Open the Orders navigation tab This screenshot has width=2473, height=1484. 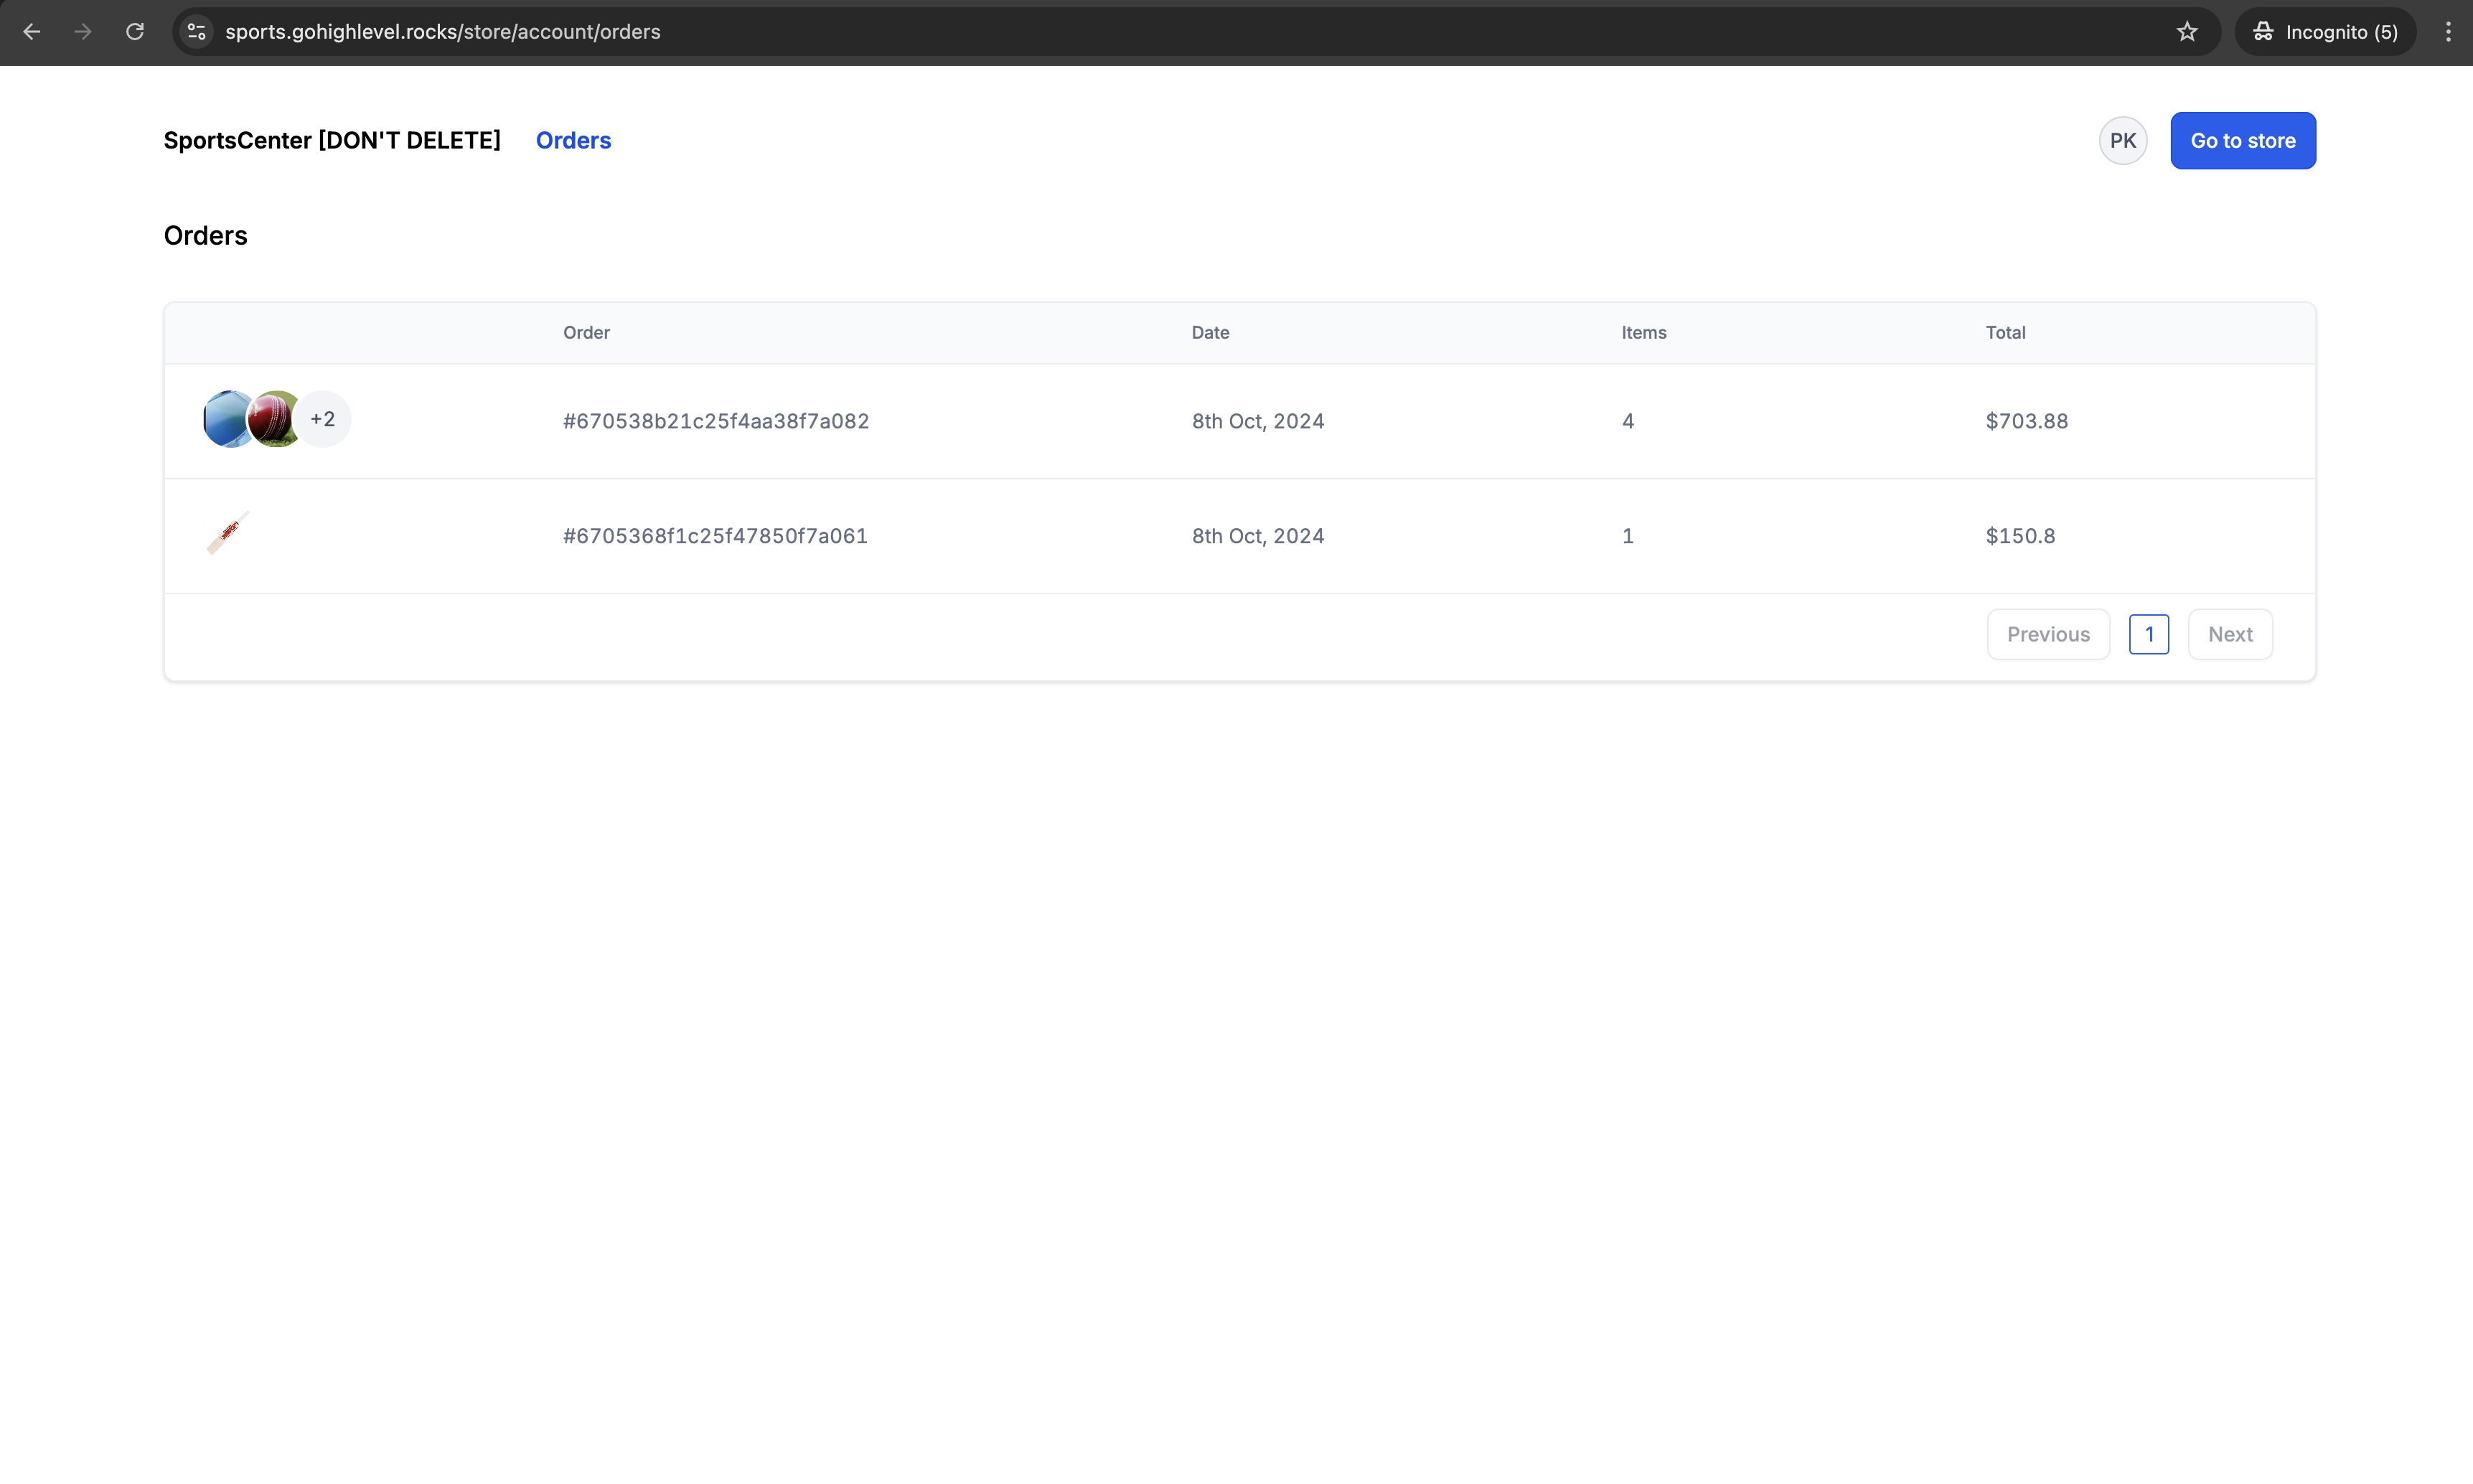(573, 141)
